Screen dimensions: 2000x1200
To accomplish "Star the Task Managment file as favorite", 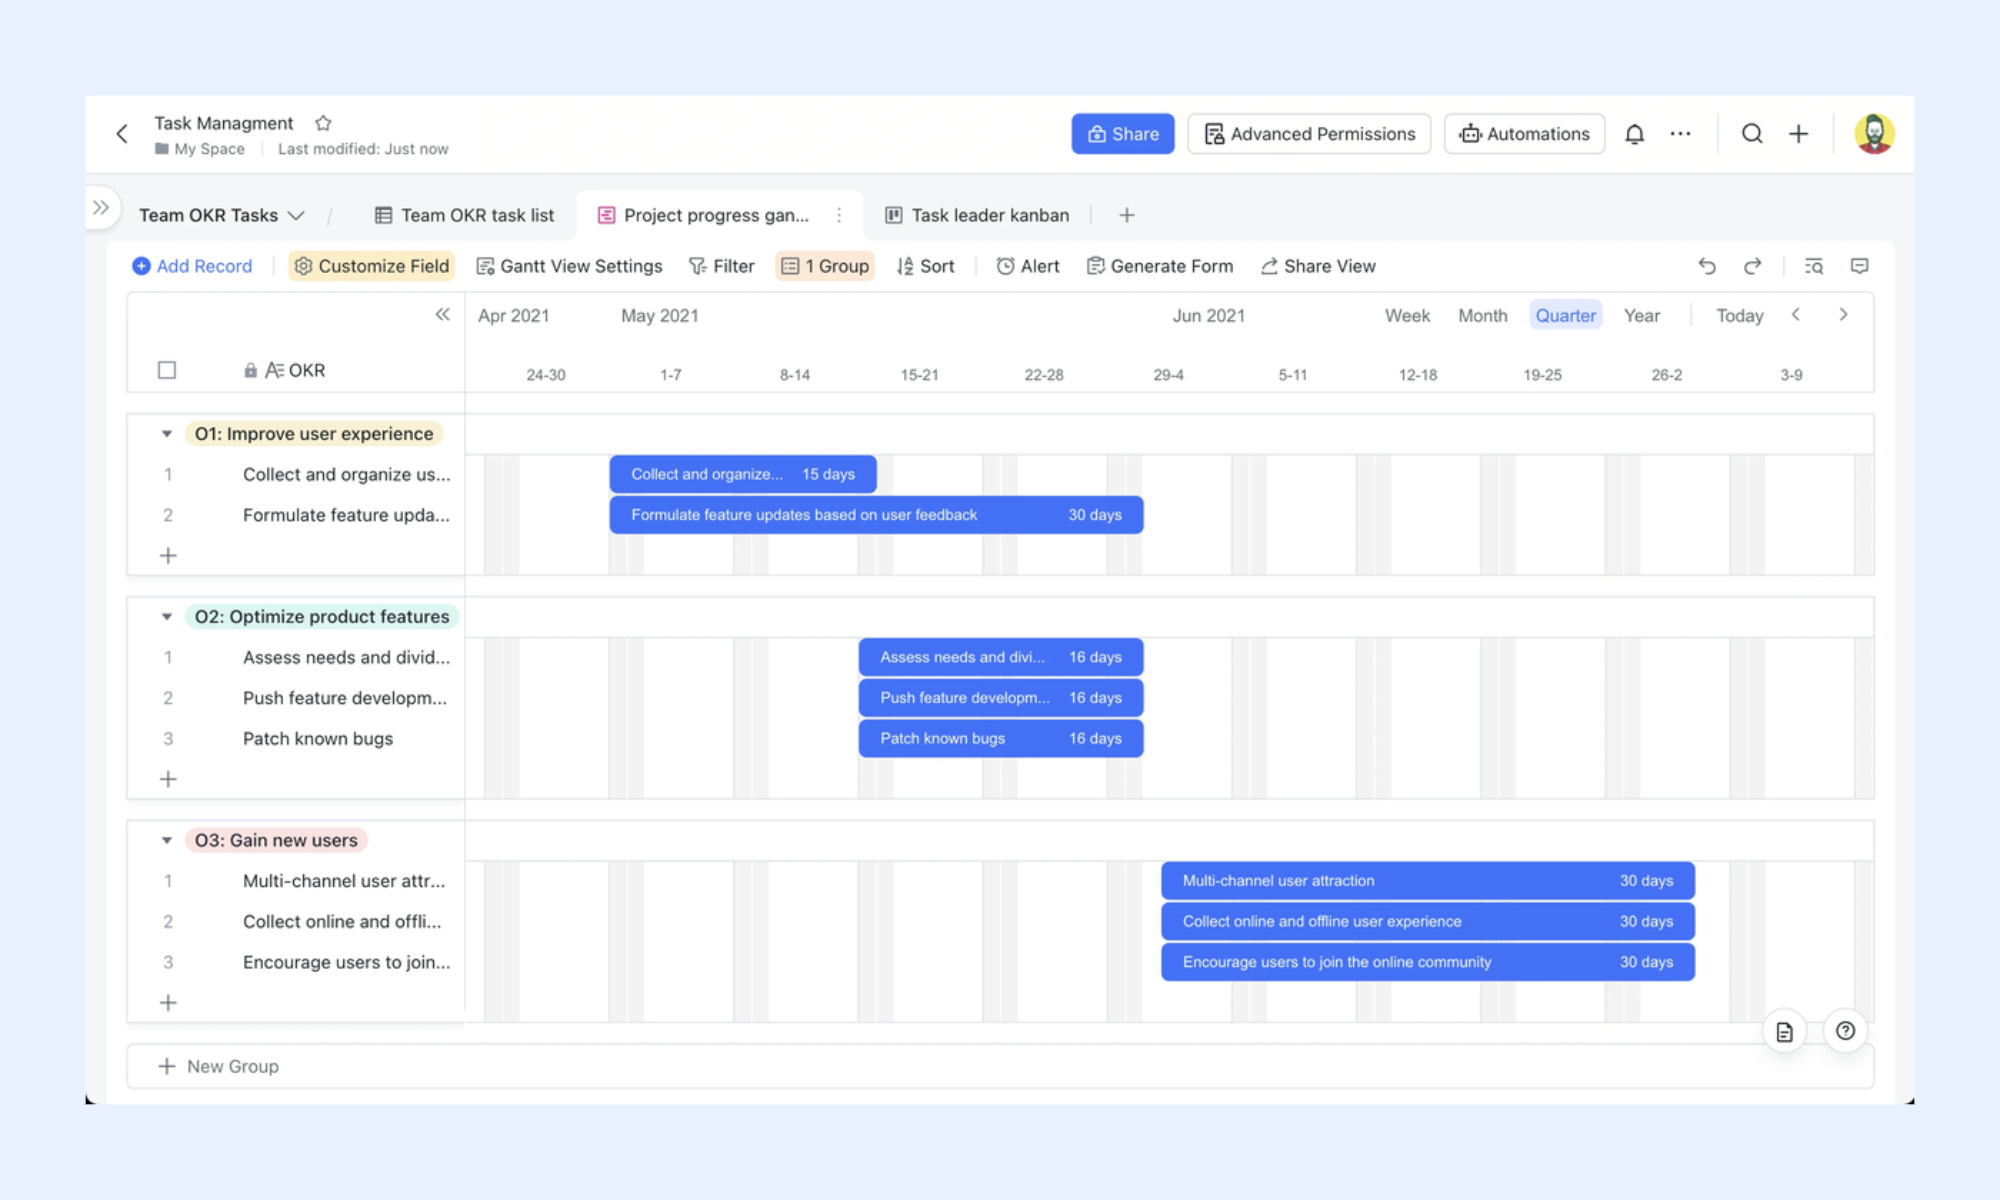I will point(323,123).
